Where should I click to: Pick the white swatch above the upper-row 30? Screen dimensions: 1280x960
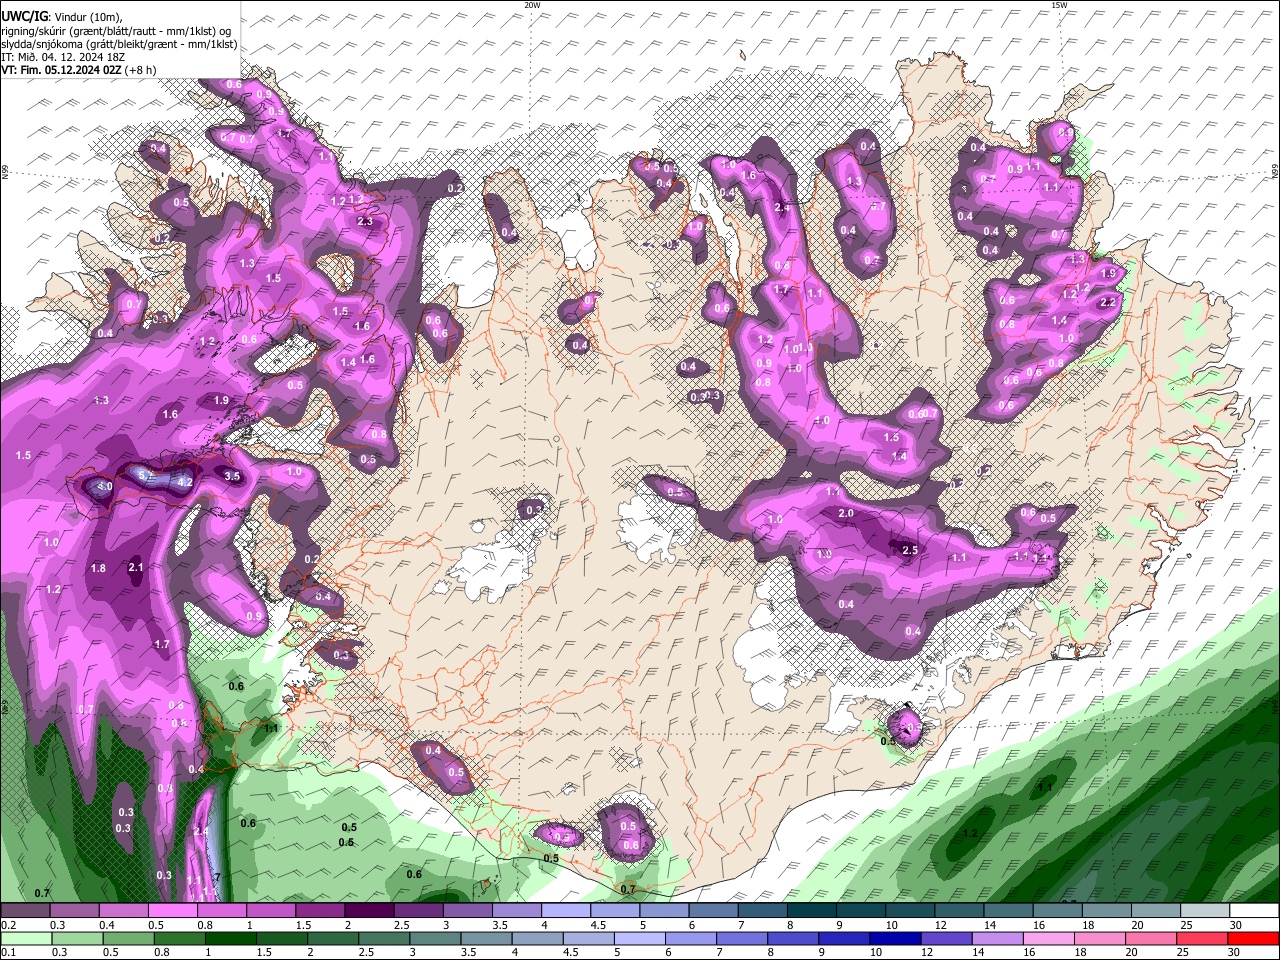point(1254,911)
